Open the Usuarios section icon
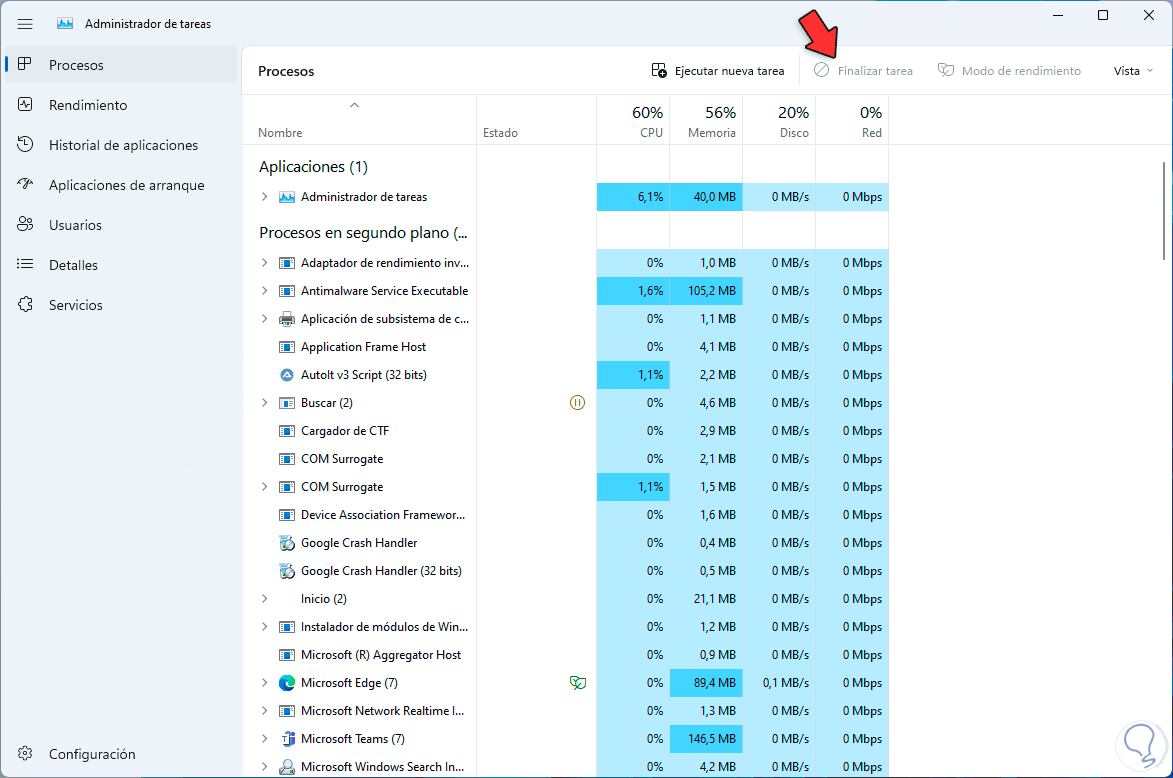Viewport: 1173px width, 778px height. pos(25,224)
